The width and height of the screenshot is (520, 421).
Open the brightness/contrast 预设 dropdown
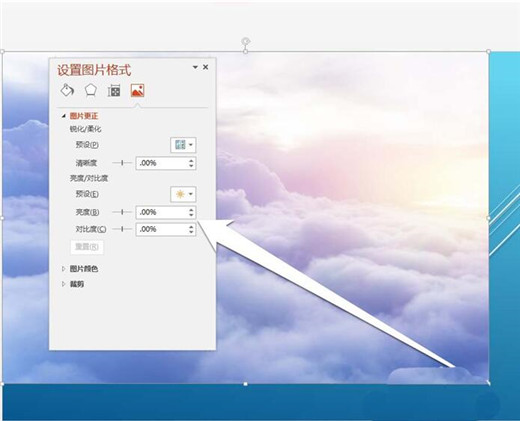(183, 194)
